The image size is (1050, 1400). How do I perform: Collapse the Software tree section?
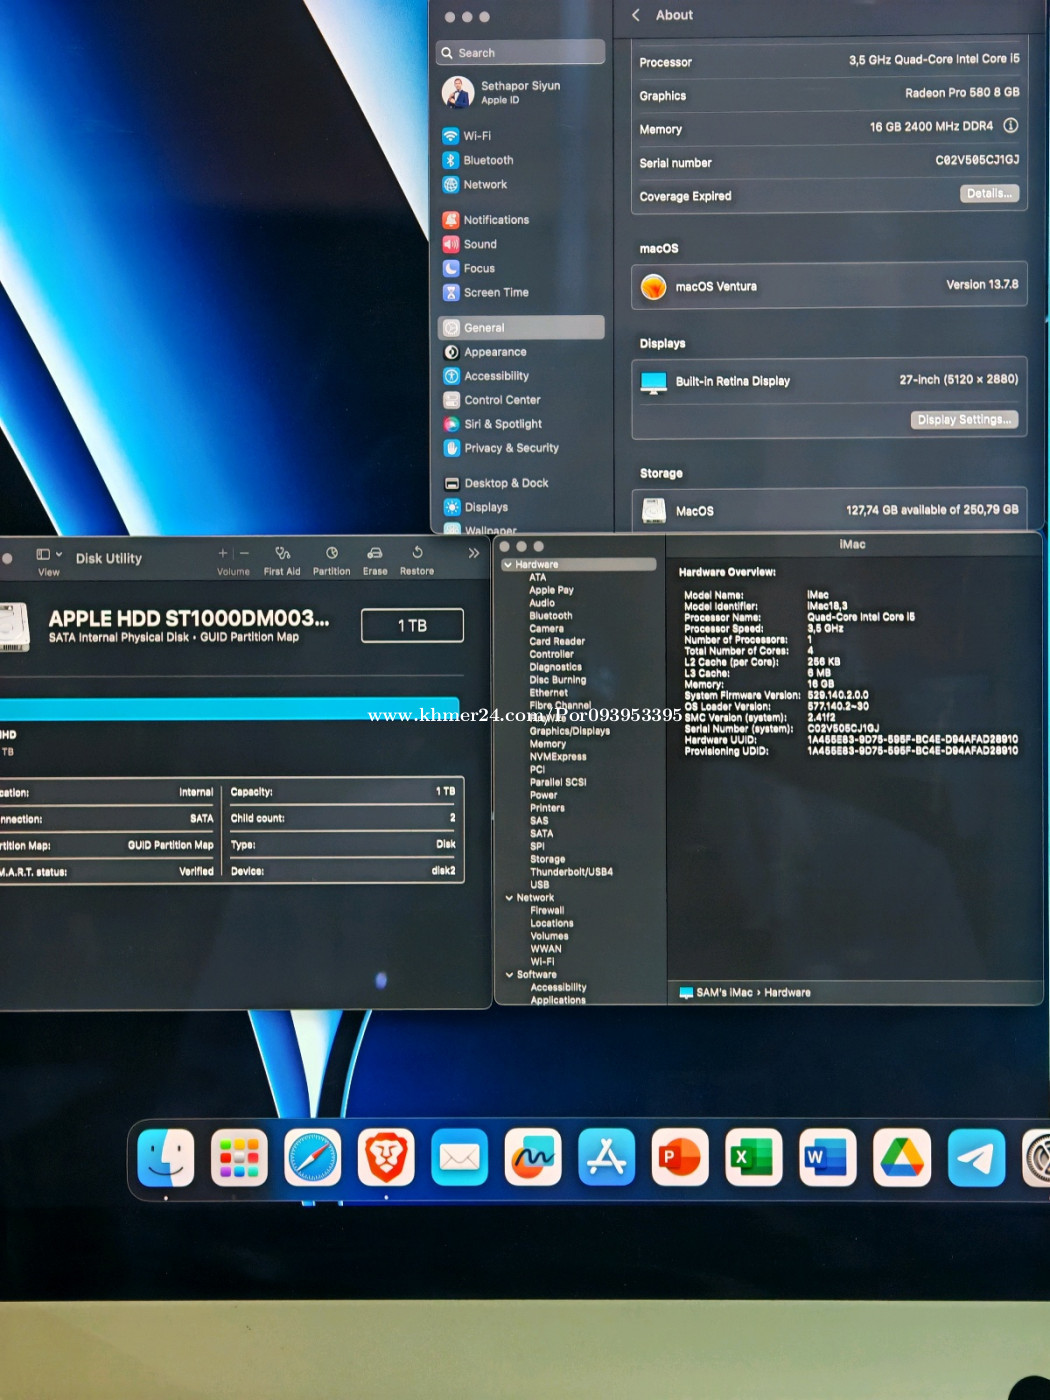(509, 975)
